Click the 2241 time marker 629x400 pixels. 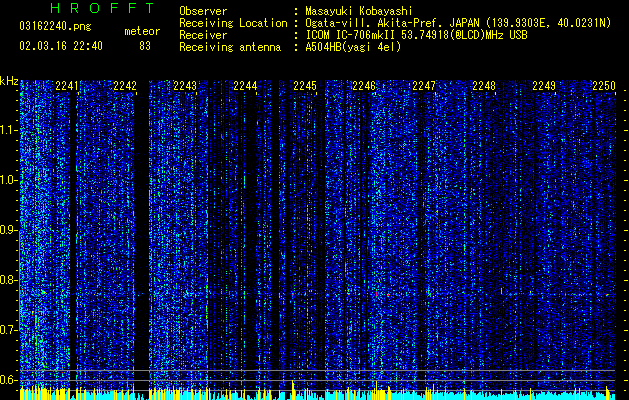click(67, 86)
